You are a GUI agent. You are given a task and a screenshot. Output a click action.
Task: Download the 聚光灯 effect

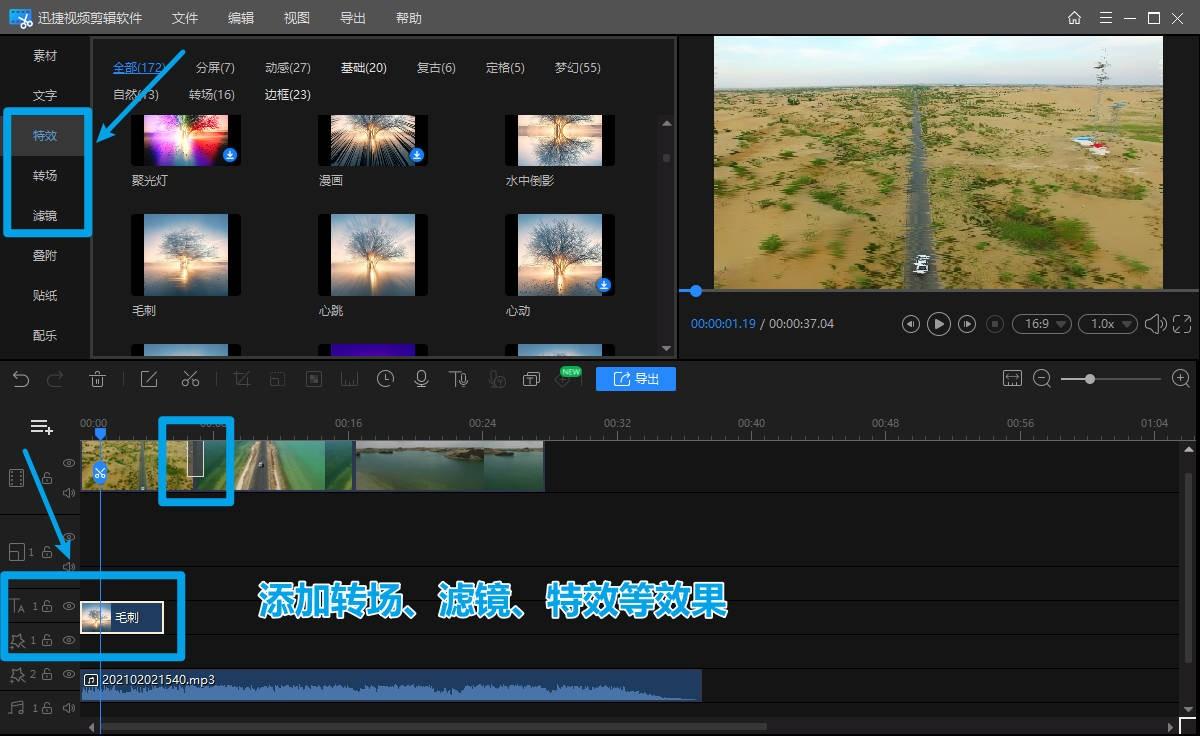click(x=230, y=155)
